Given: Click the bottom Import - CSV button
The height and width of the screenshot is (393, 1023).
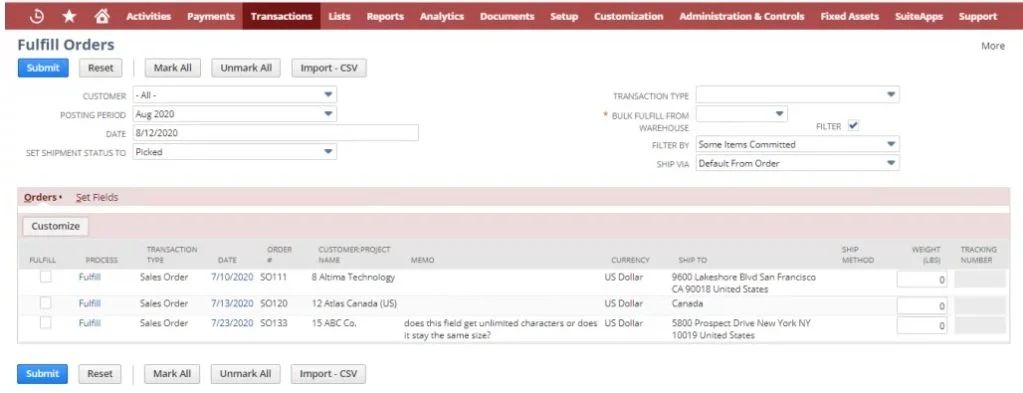Looking at the screenshot, I should (x=328, y=374).
